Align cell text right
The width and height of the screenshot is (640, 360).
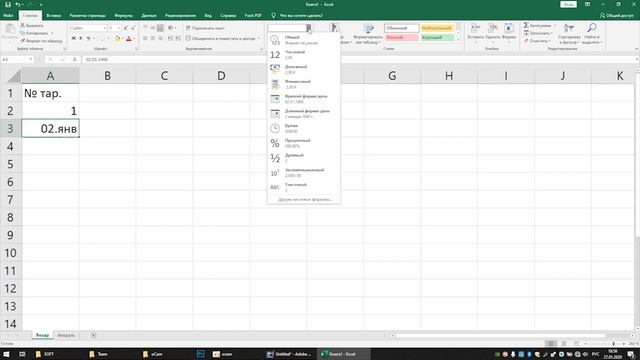tap(160, 38)
